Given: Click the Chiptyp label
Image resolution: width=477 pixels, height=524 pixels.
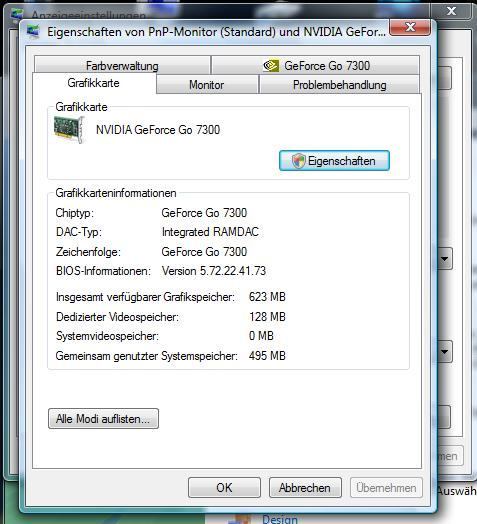Looking at the screenshot, I should click(75, 213).
